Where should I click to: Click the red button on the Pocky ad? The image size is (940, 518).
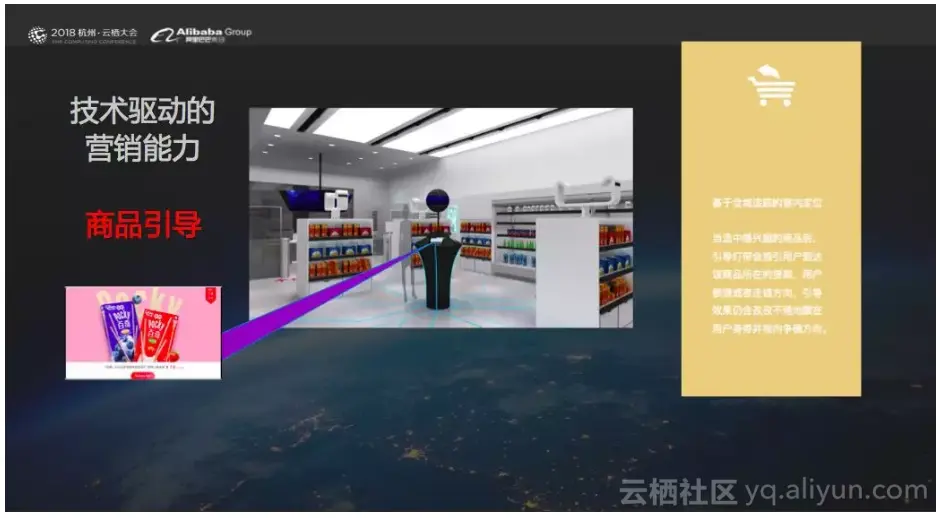coord(143,375)
